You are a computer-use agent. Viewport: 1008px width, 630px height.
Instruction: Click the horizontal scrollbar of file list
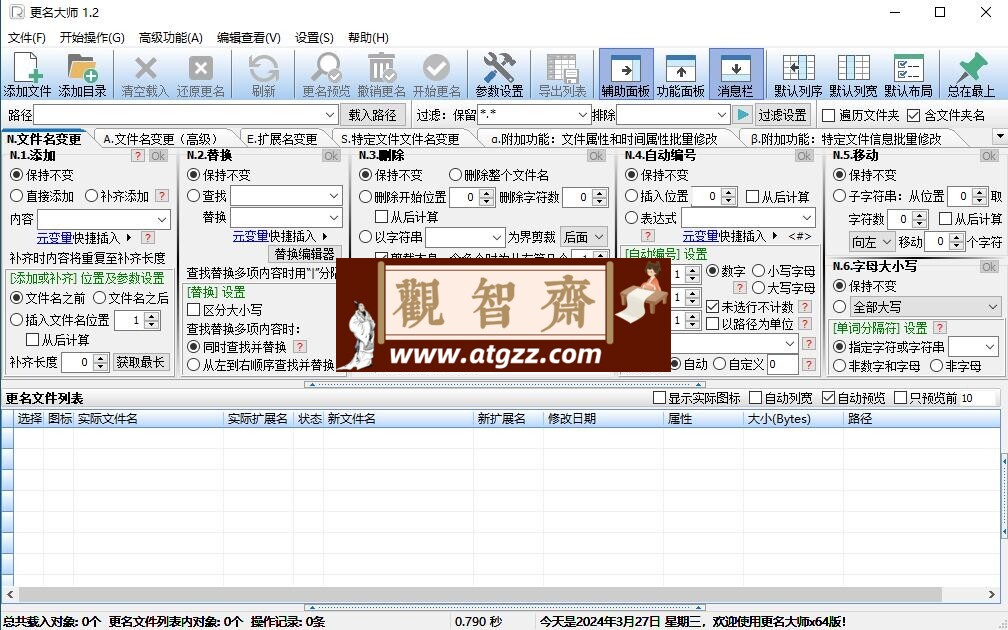(480, 595)
